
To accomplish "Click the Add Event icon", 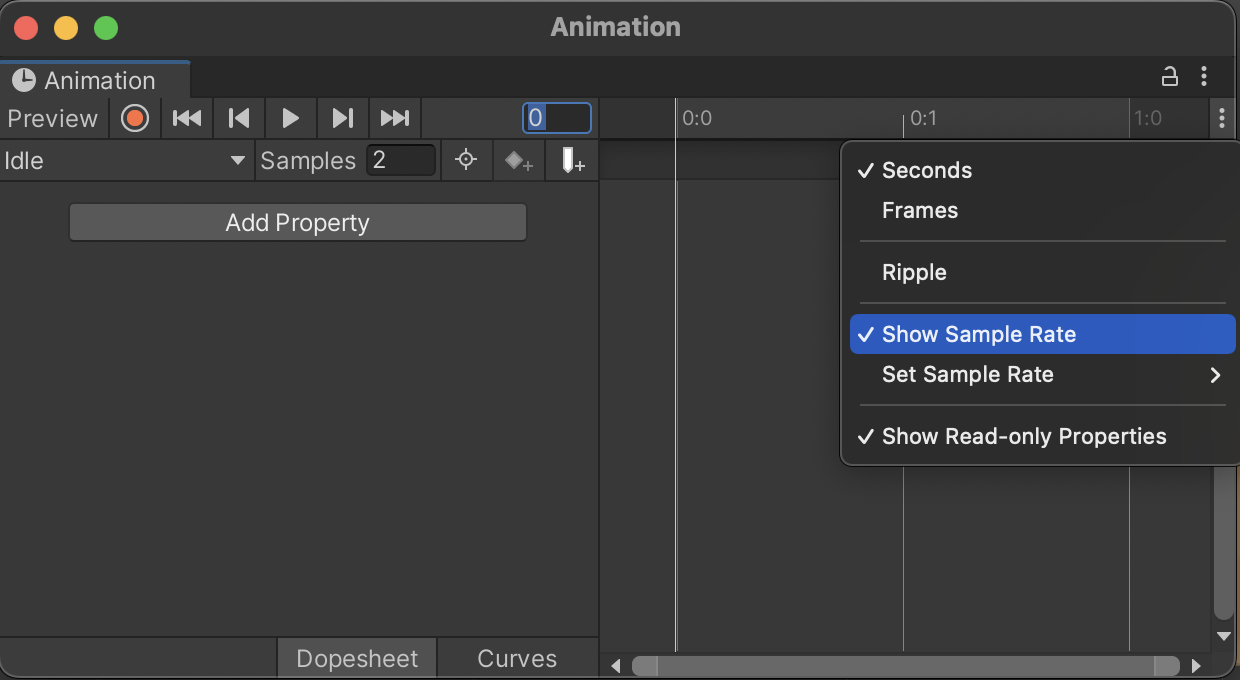I will (572, 161).
